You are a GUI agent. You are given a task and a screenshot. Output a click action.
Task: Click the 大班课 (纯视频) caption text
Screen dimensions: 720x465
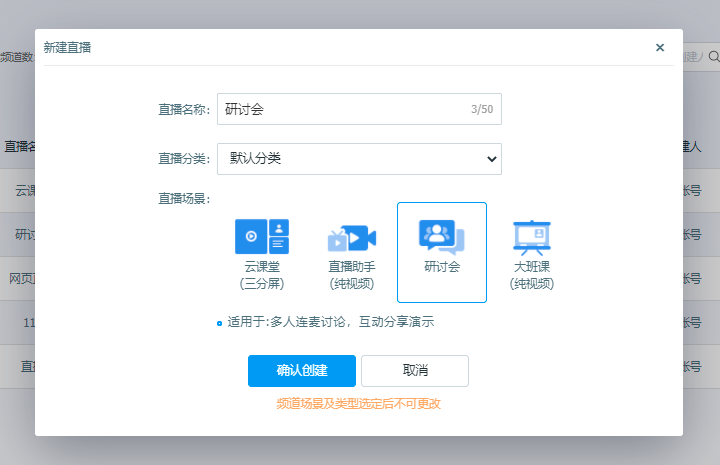pos(532,275)
